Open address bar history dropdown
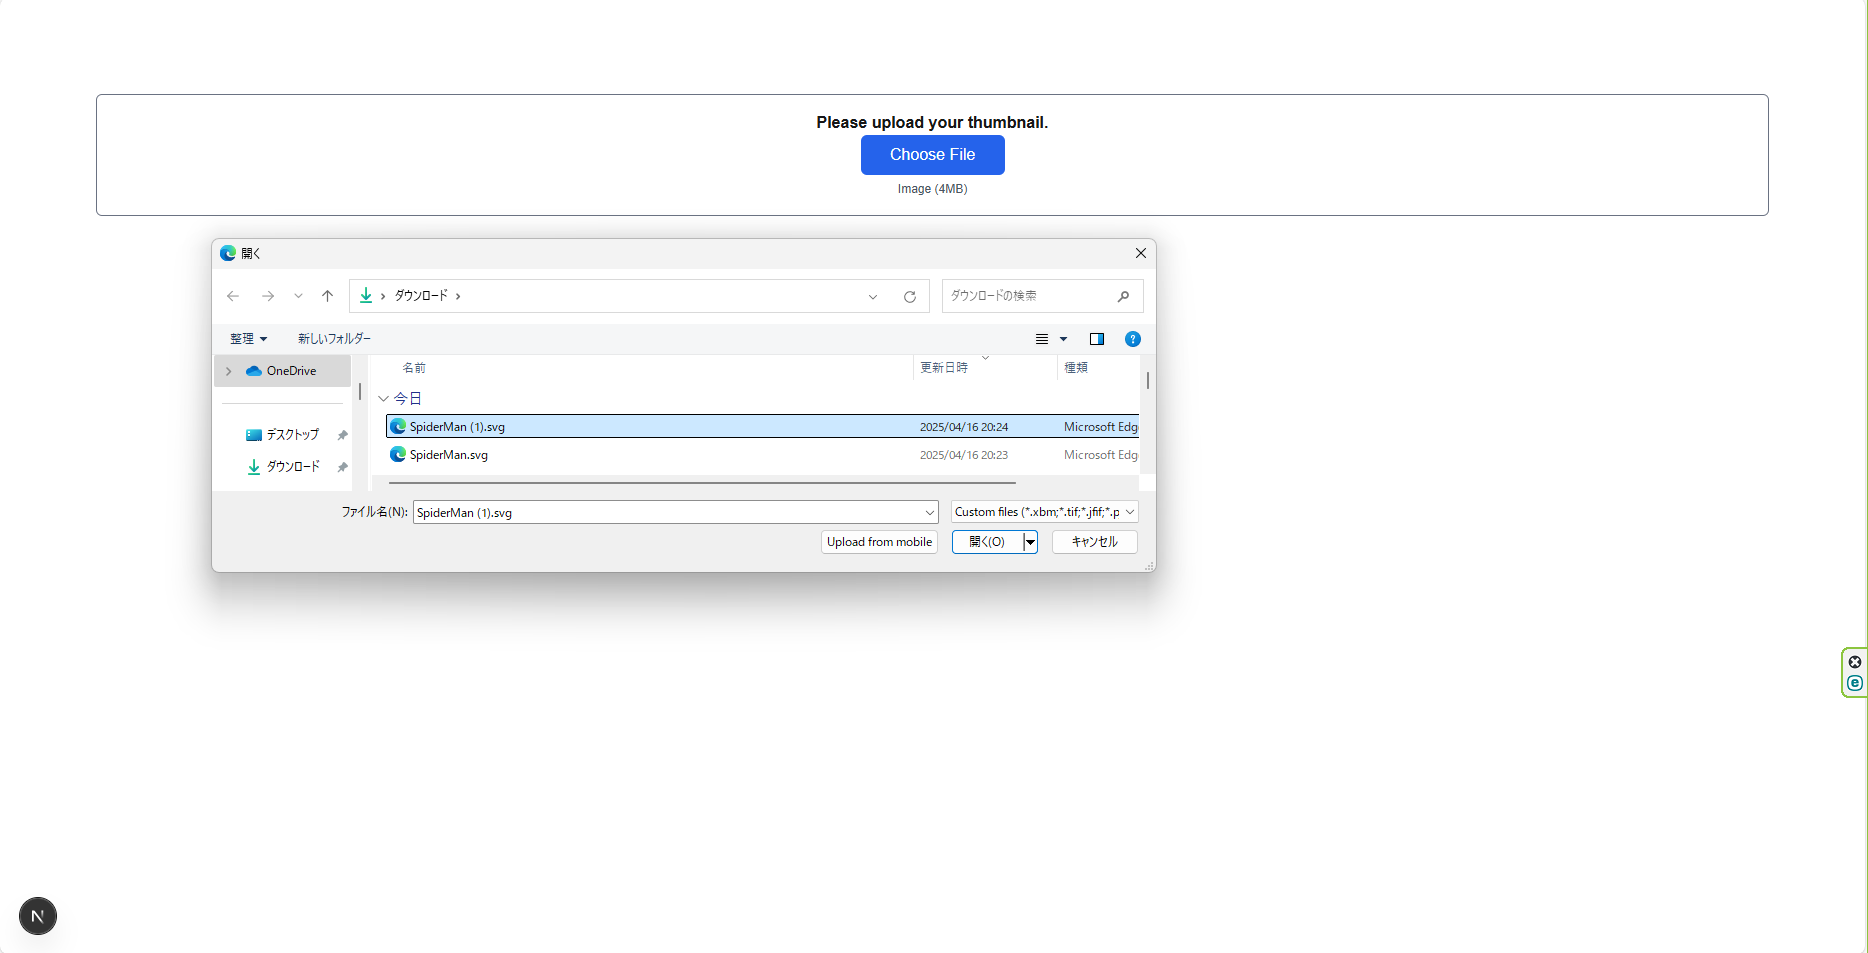This screenshot has width=1868, height=953. point(873,297)
